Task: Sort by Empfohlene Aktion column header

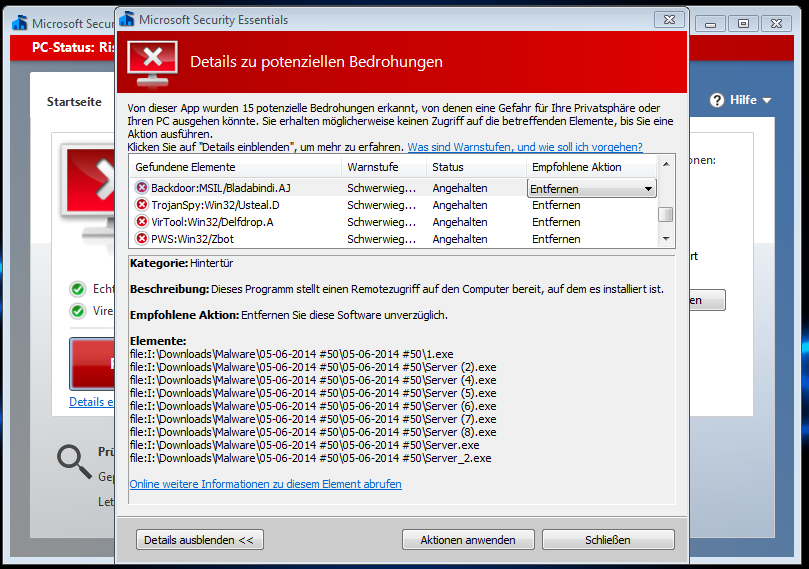Action: (591, 167)
